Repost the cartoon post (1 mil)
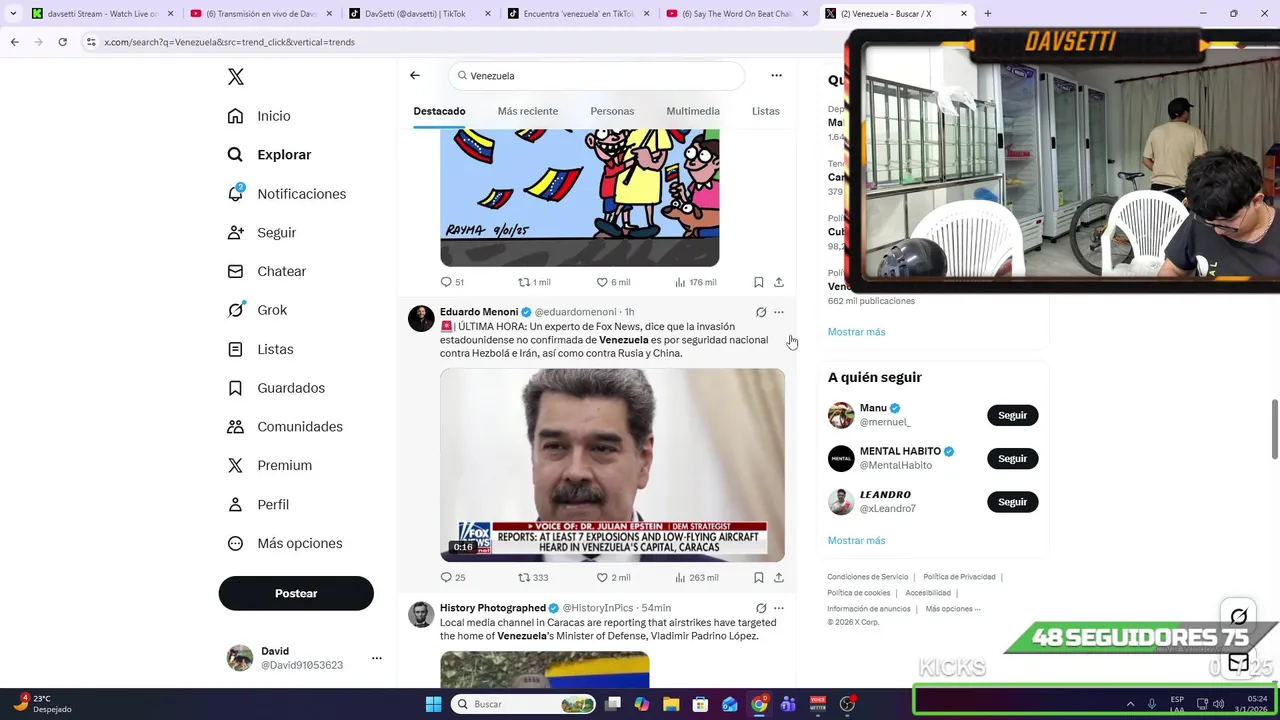Screen dimensions: 1280x720 click(x=533, y=282)
